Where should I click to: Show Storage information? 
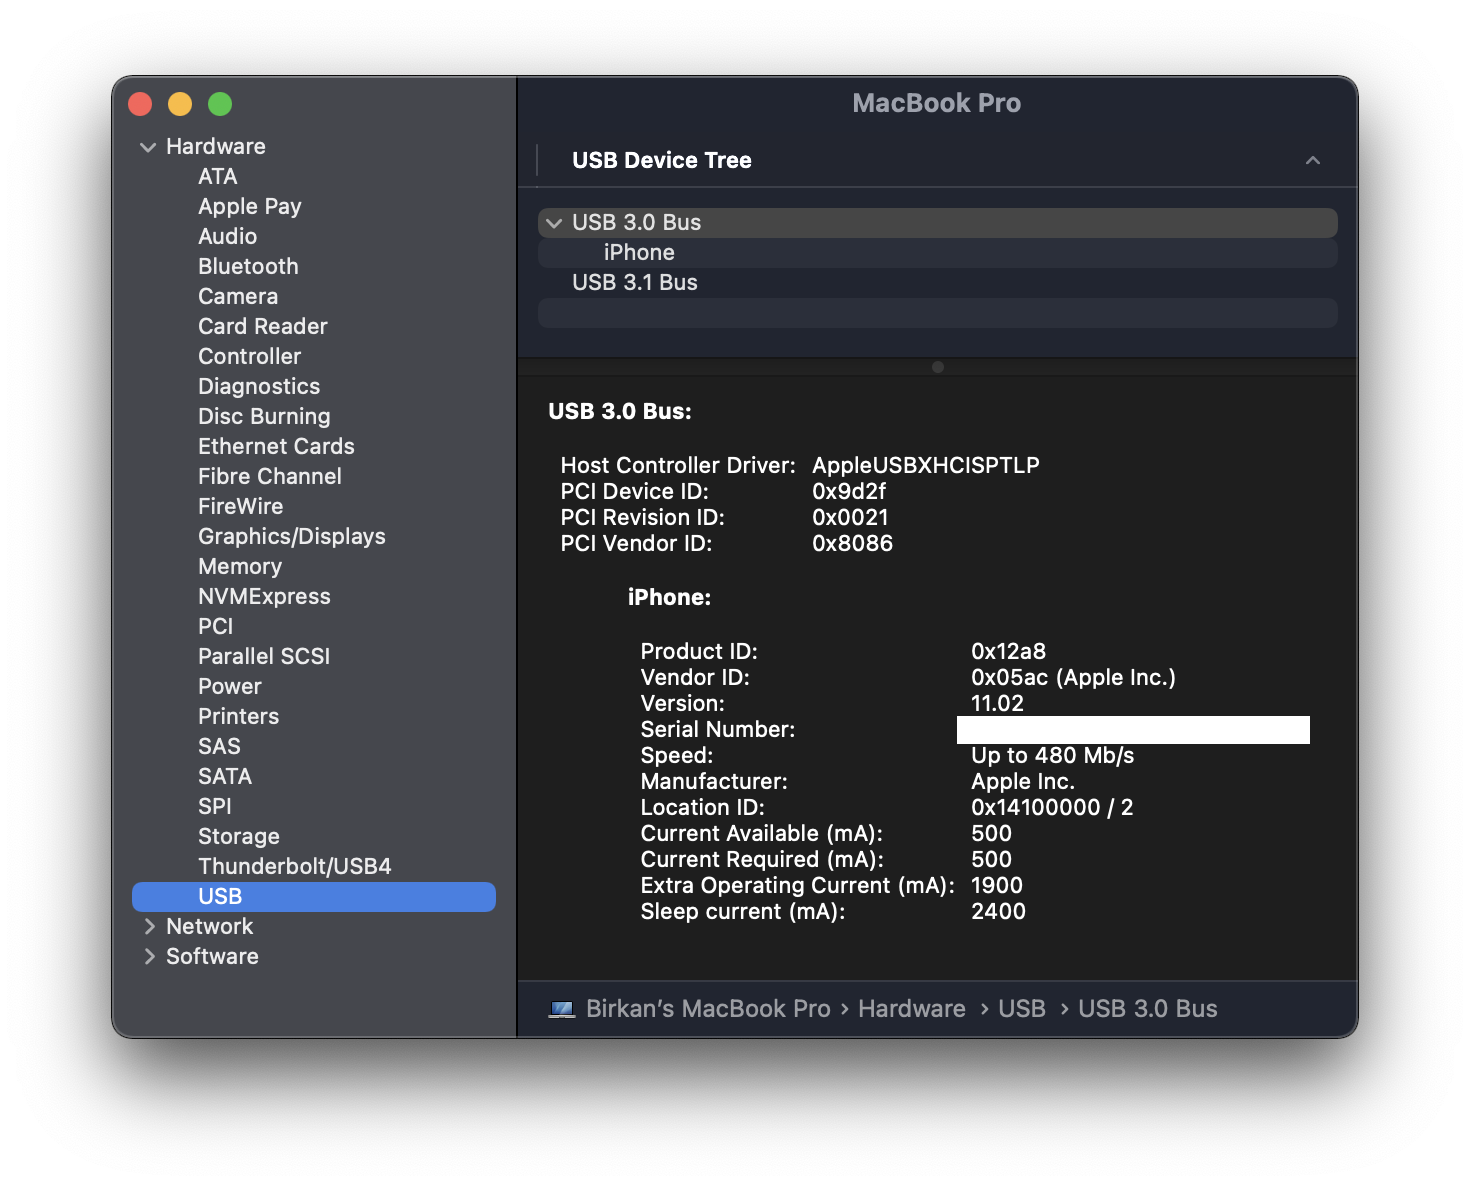tap(239, 836)
